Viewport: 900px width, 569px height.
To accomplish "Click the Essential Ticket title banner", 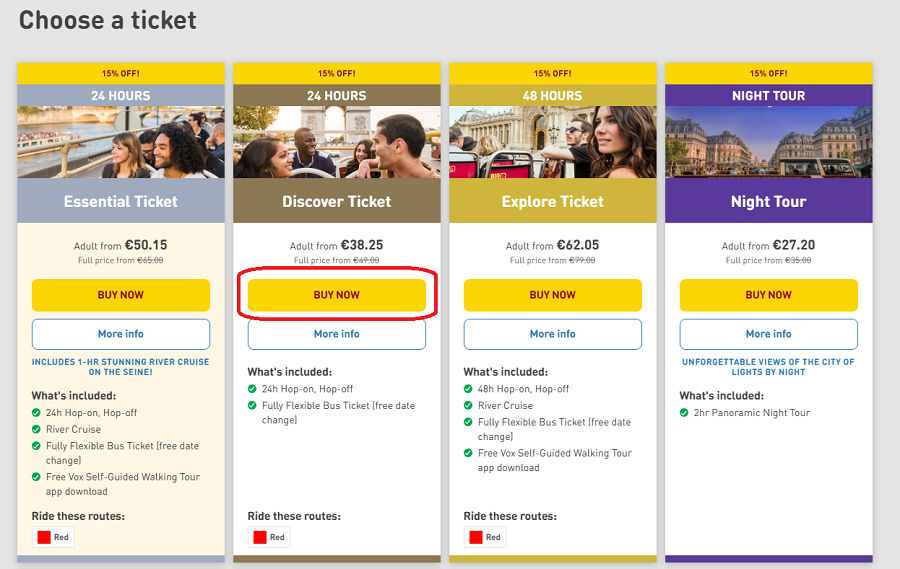I will (121, 201).
